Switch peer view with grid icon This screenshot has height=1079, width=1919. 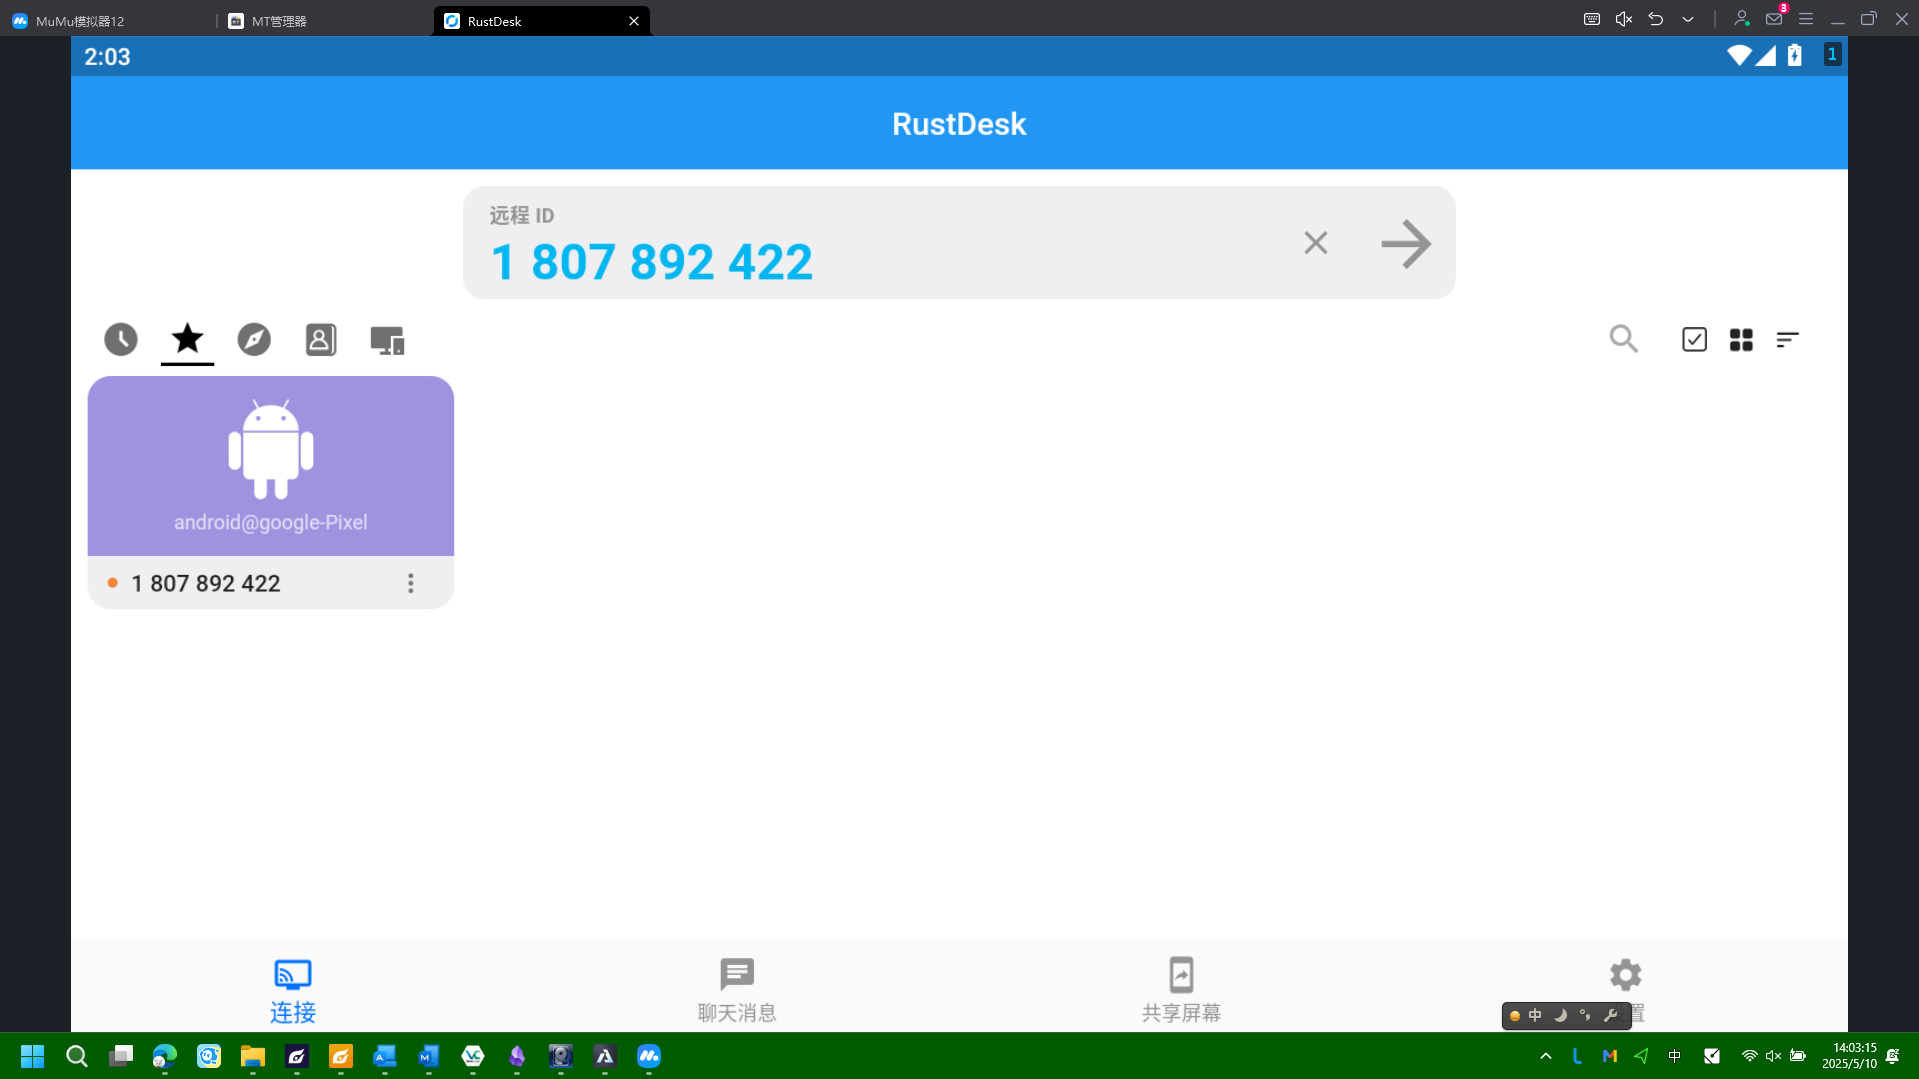(x=1741, y=340)
